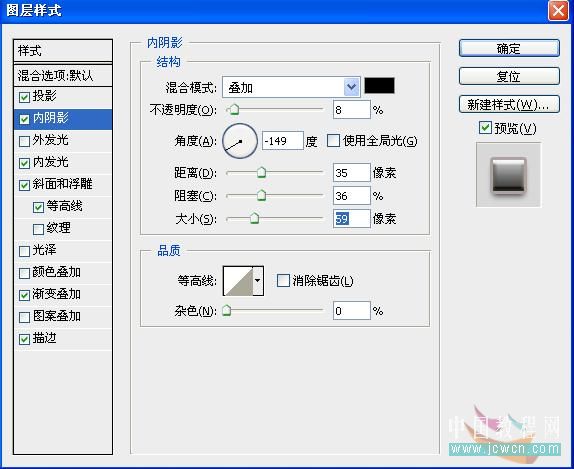Click the 复位 reset button
The width and height of the screenshot is (574, 469).
click(x=509, y=76)
